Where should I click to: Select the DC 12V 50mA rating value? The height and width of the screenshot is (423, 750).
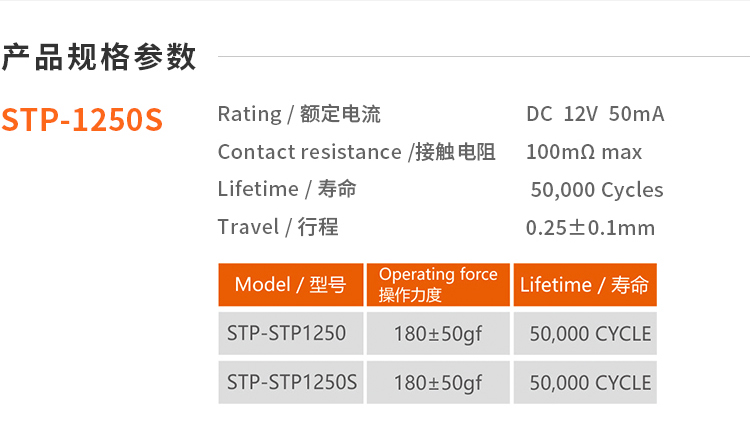coord(595,114)
